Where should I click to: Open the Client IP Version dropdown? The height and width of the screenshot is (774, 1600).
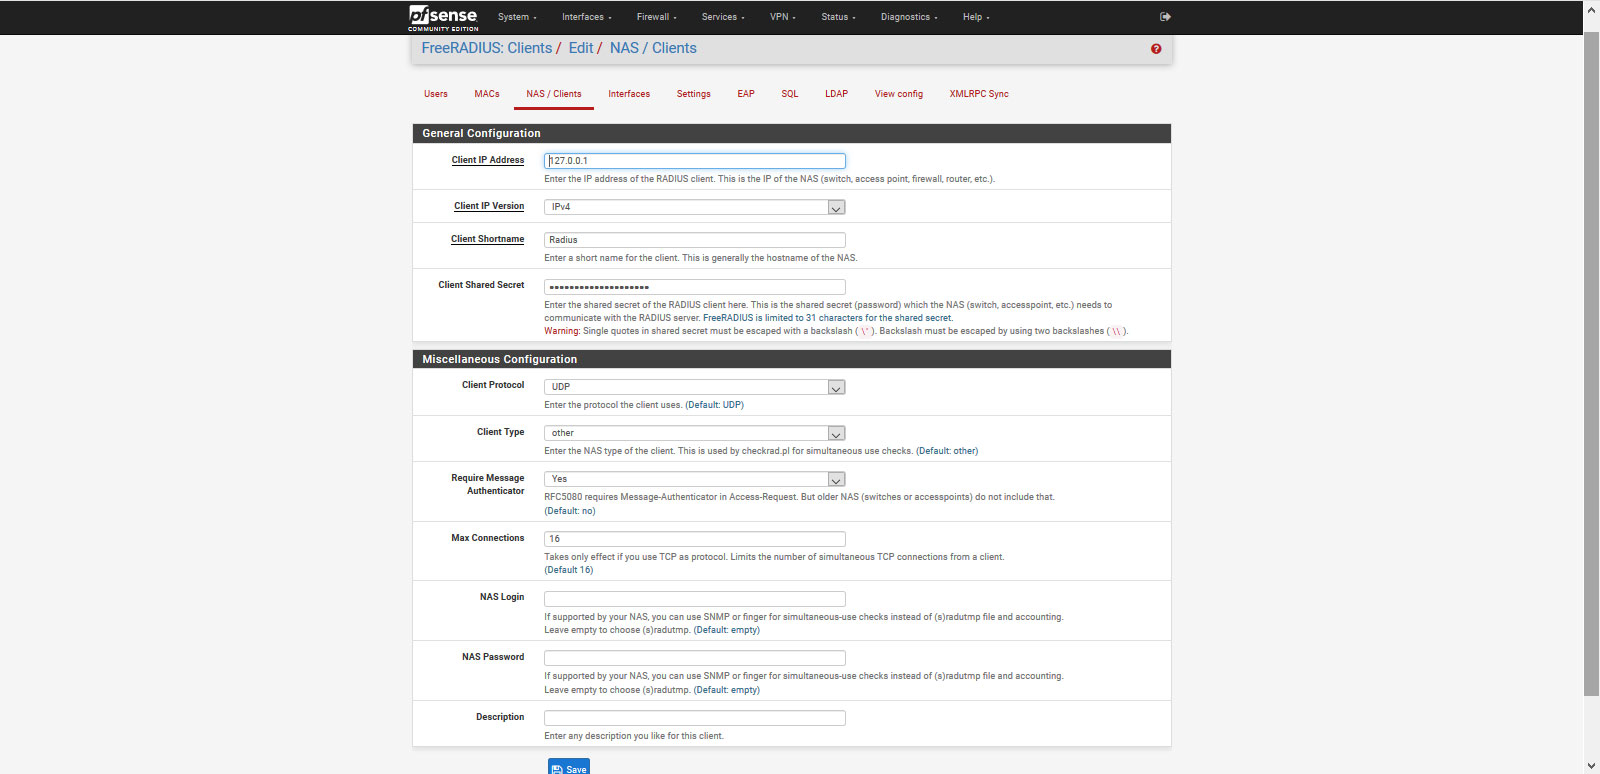click(695, 207)
